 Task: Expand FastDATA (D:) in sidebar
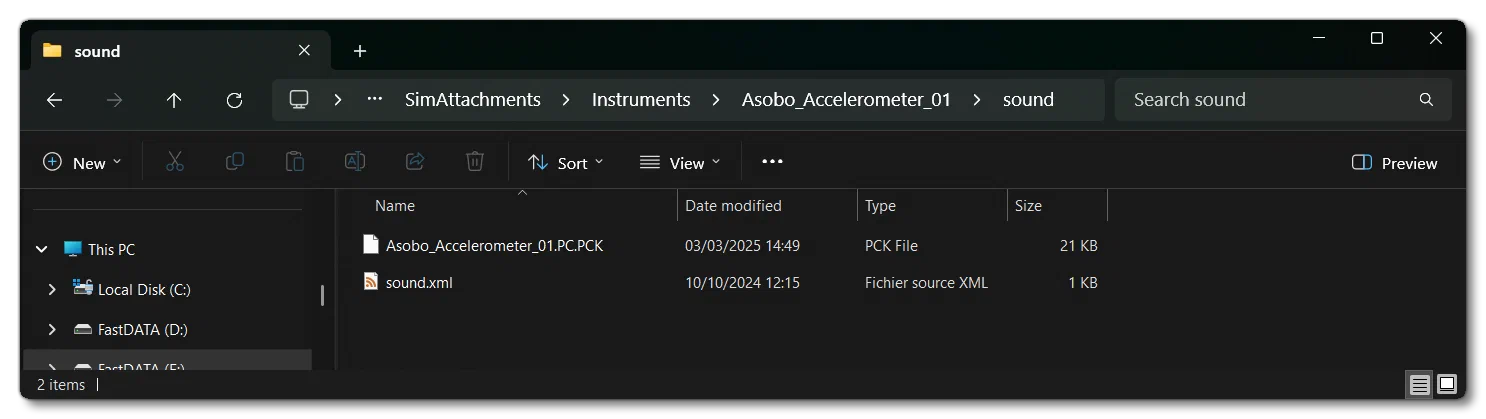pos(52,329)
